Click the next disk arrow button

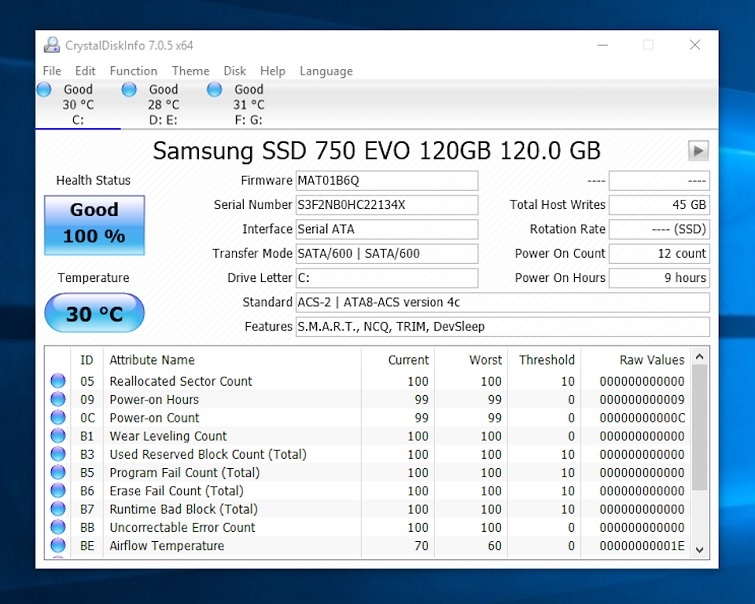pyautogui.click(x=698, y=150)
